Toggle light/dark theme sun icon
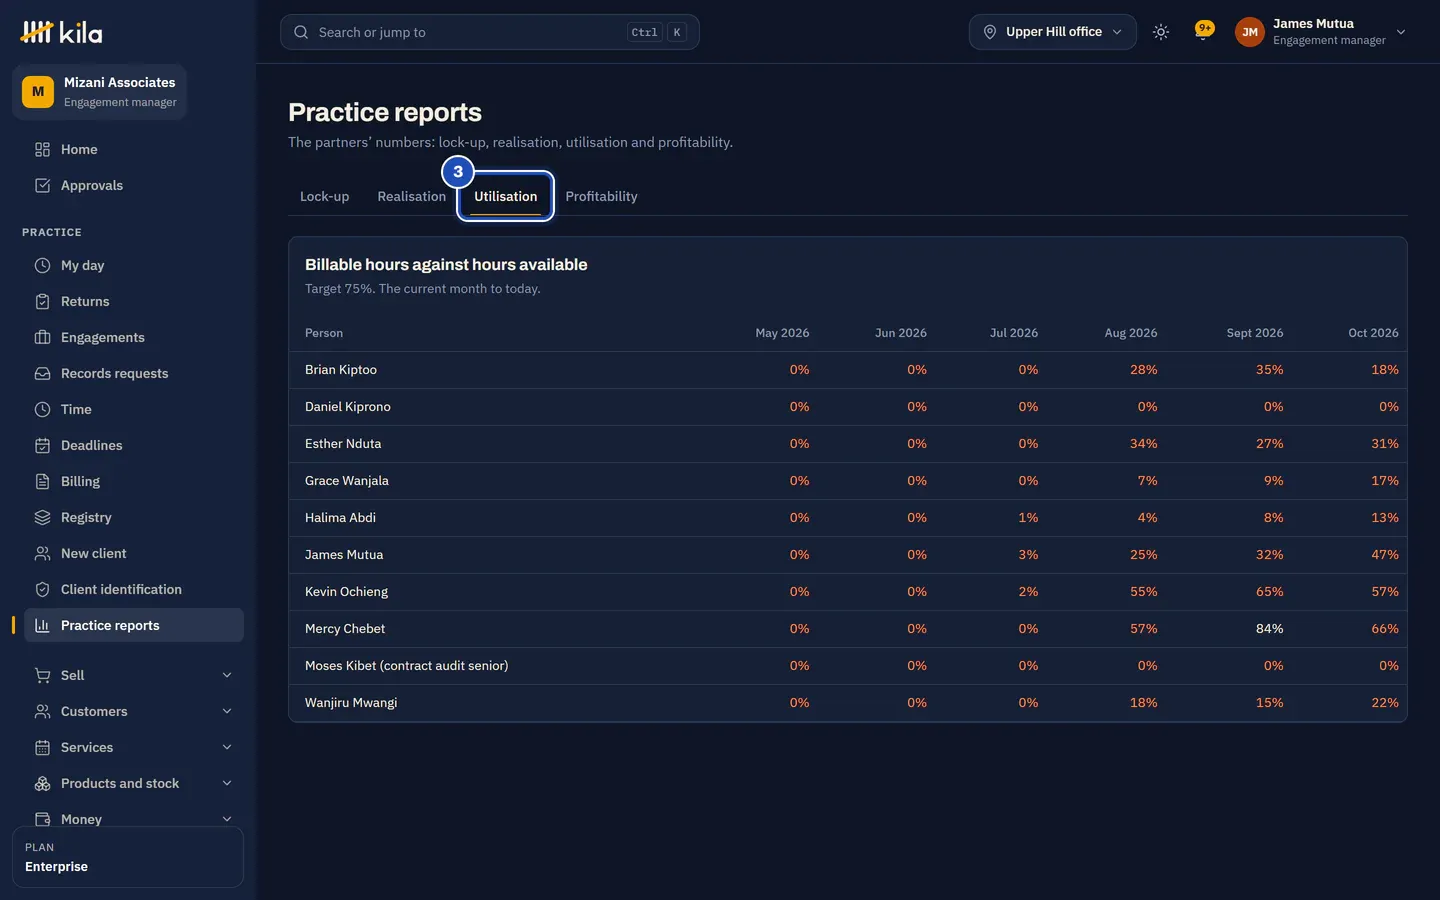Screen dimensions: 1440x900 [1161, 32]
